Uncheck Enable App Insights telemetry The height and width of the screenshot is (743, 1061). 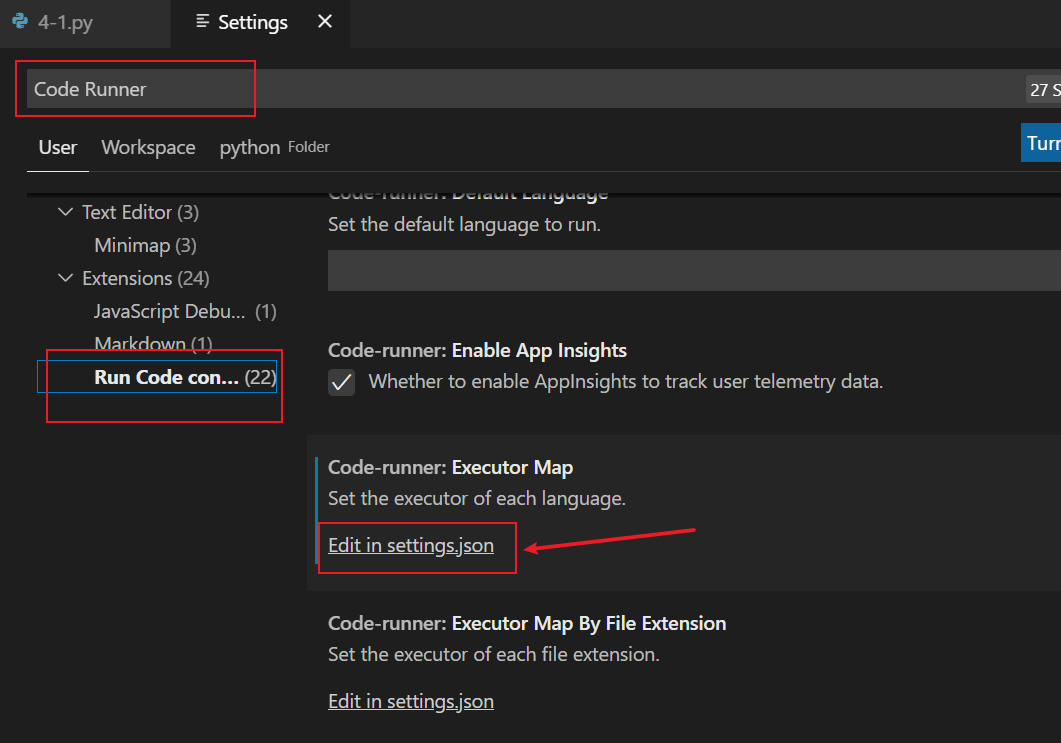(341, 382)
